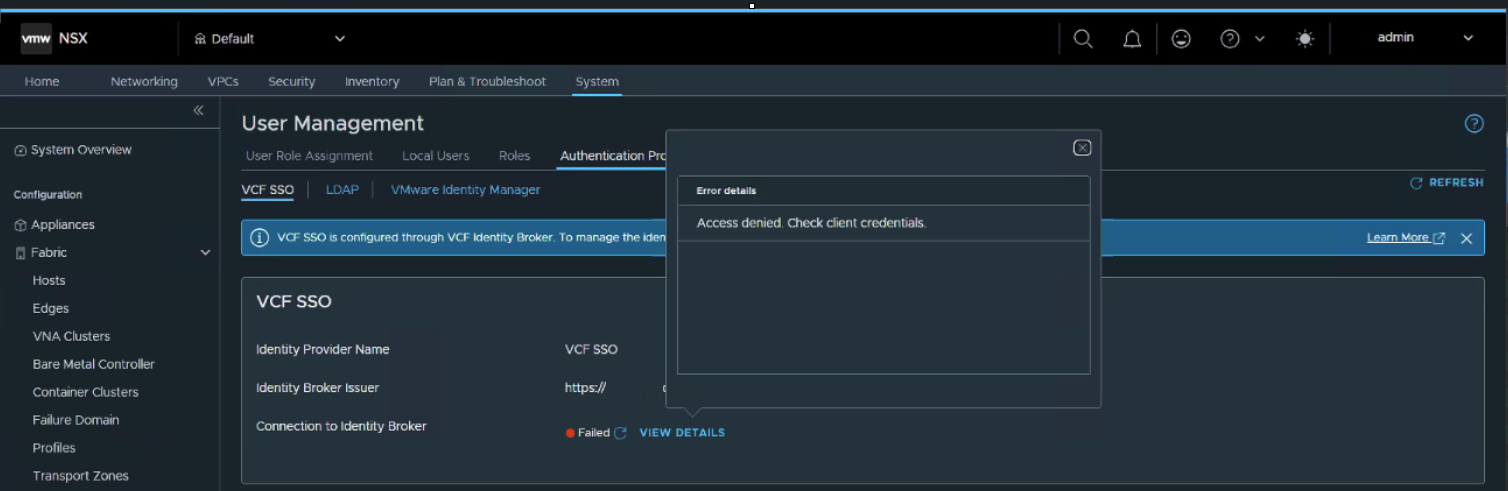This screenshot has height=491, width=1508.
Task: Toggle the light/dark theme sun icon
Action: [1305, 38]
